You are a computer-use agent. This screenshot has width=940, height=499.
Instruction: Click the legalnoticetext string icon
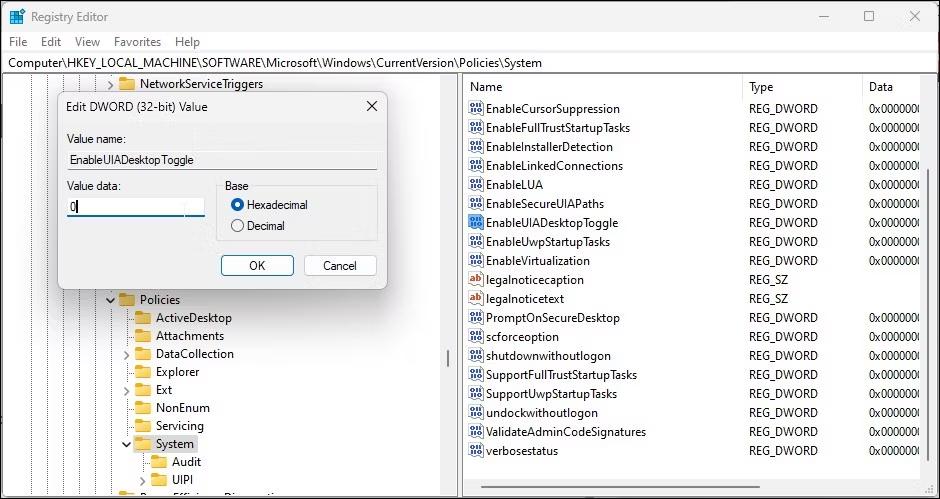(x=475, y=299)
